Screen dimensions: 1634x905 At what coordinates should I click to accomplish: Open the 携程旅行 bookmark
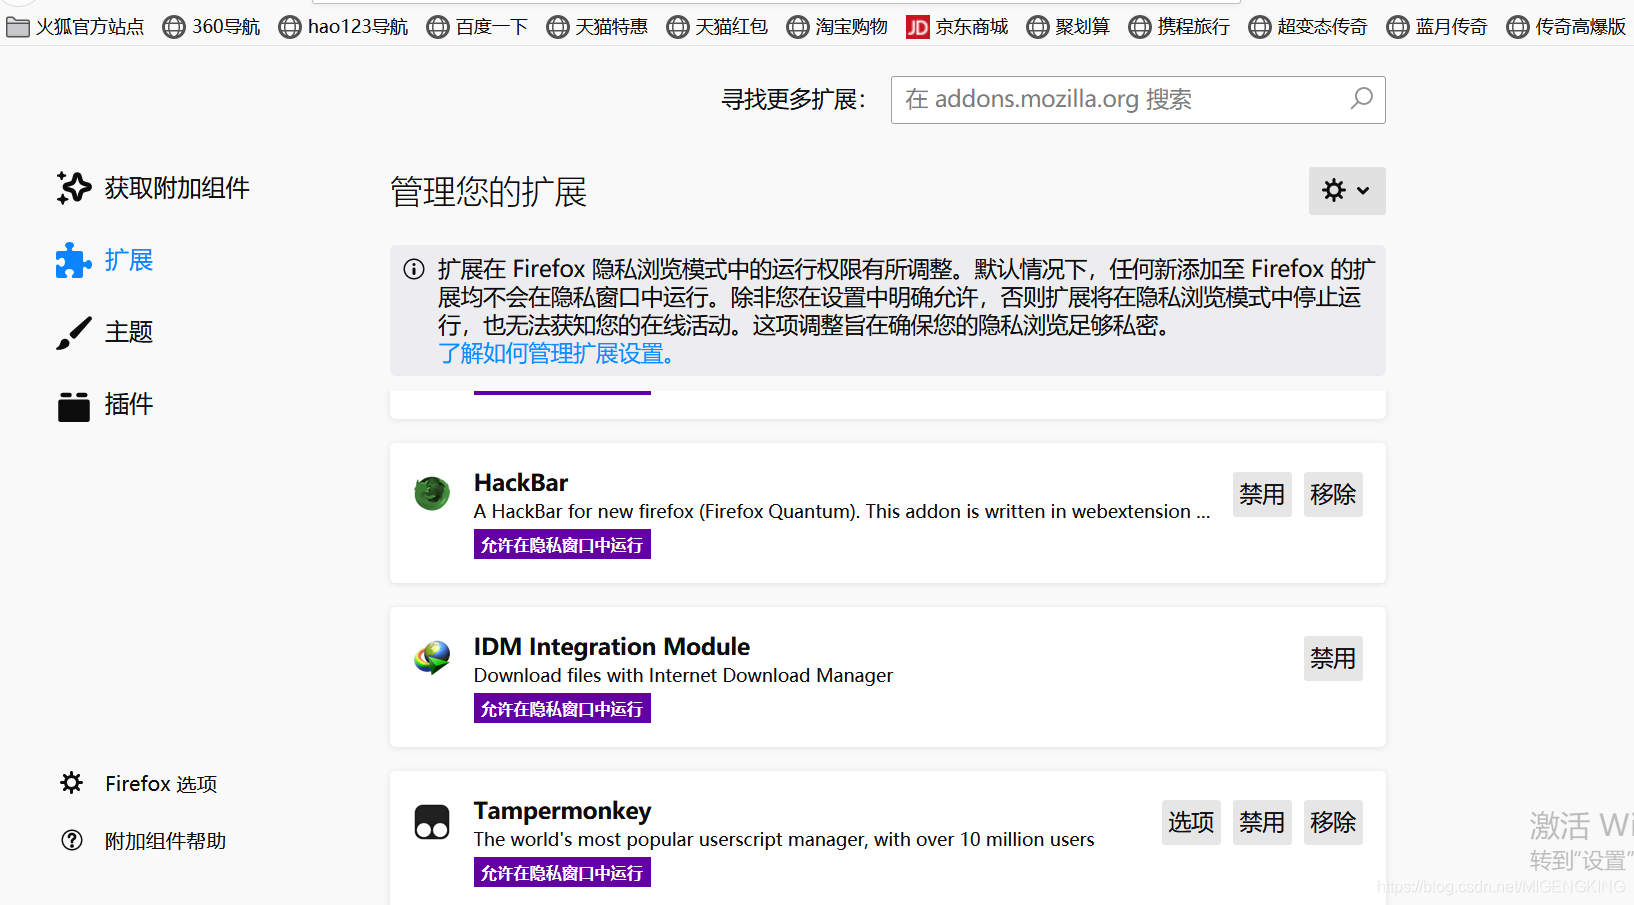[x=1179, y=27]
